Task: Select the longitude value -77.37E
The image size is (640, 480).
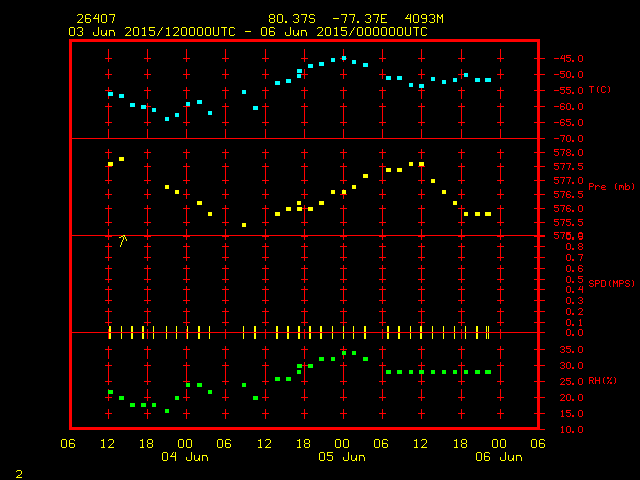Action: point(360,19)
